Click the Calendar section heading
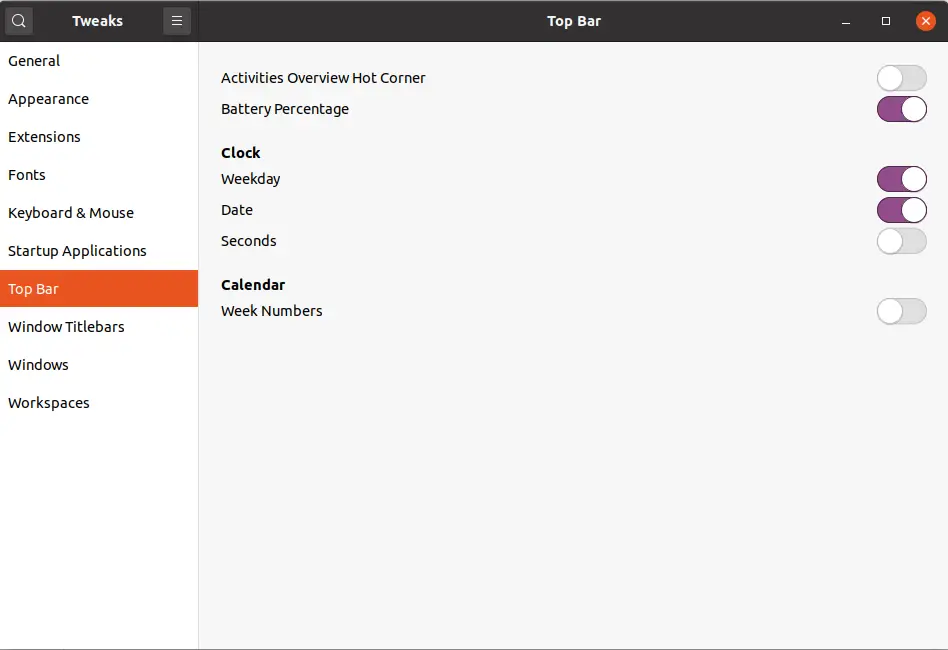Image resolution: width=948 pixels, height=650 pixels. click(x=253, y=285)
